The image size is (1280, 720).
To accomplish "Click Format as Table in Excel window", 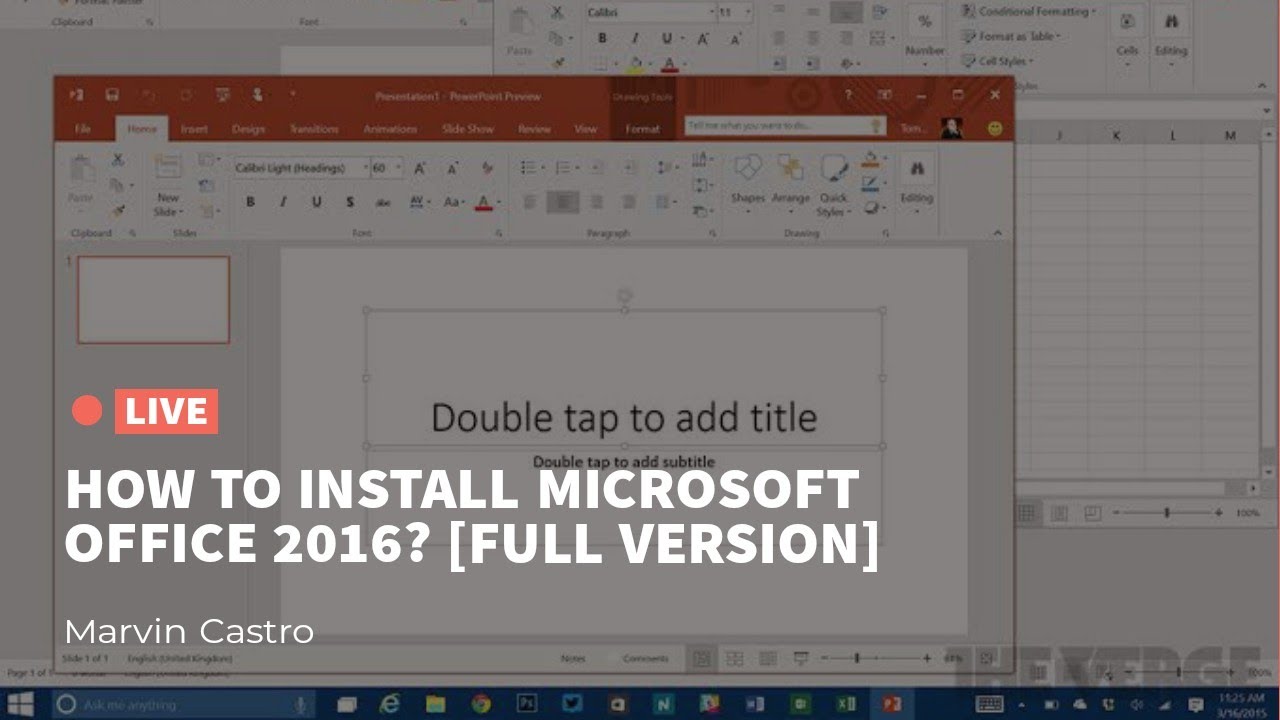I will (x=1011, y=36).
